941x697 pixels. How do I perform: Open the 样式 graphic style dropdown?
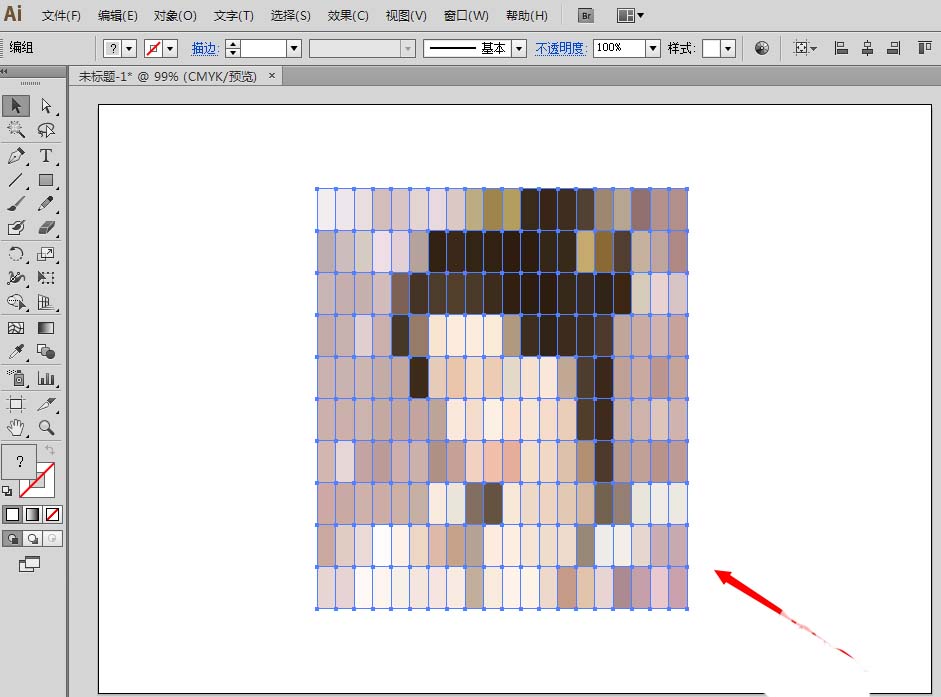click(728, 48)
